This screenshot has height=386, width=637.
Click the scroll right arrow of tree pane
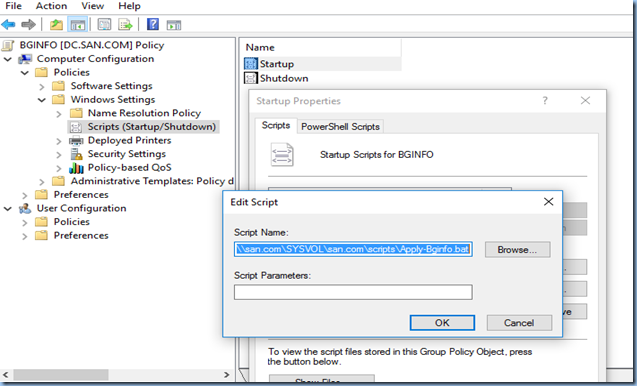pos(227,374)
